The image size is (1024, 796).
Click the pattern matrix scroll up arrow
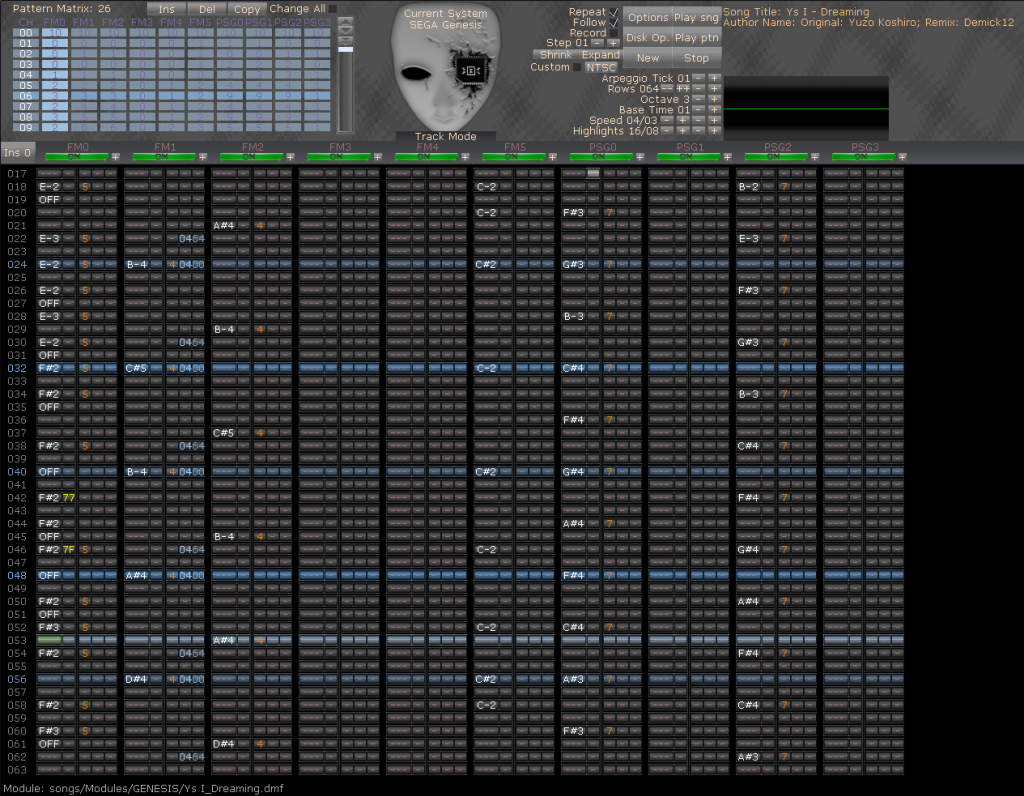pyautogui.click(x=345, y=22)
